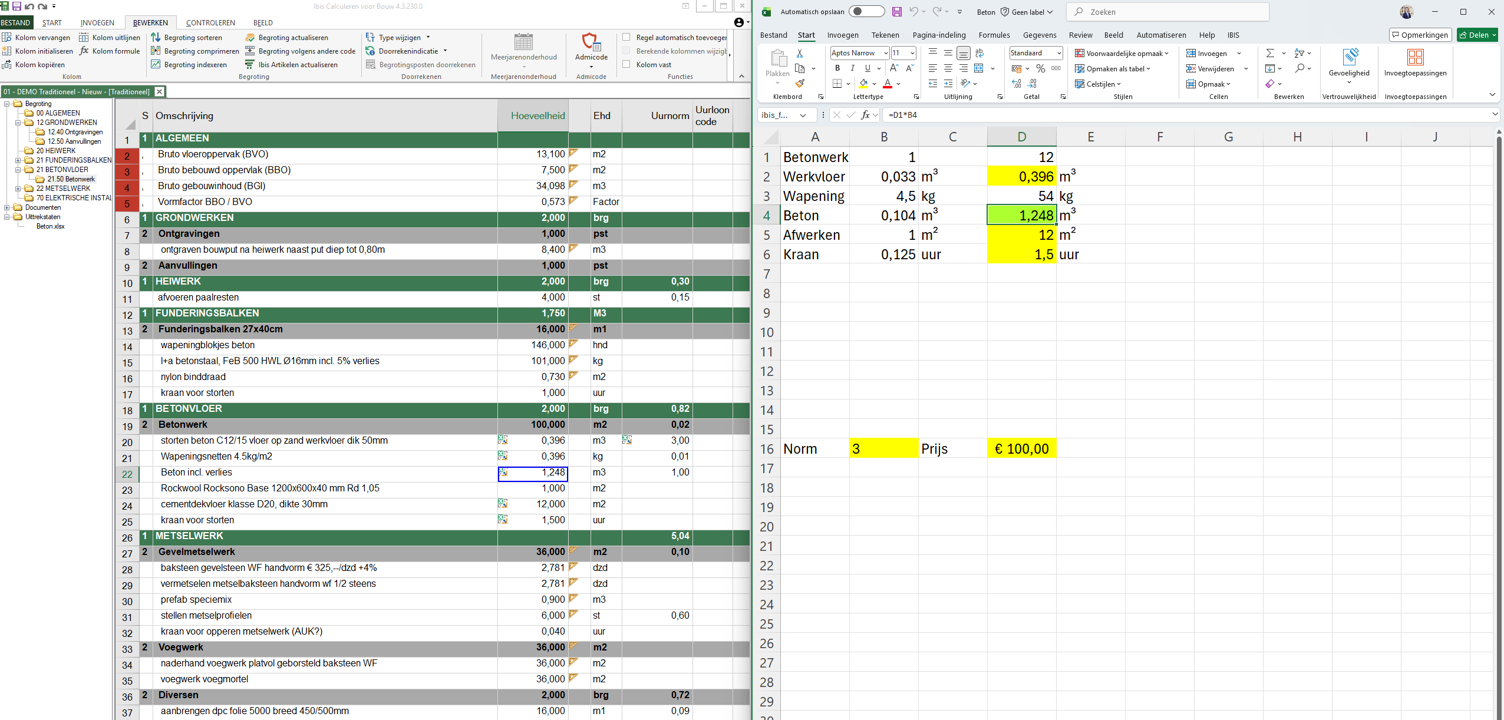1504x720 pixels.
Task: Open Voorwaardelijke opmaak dropdown
Action: click(1121, 53)
